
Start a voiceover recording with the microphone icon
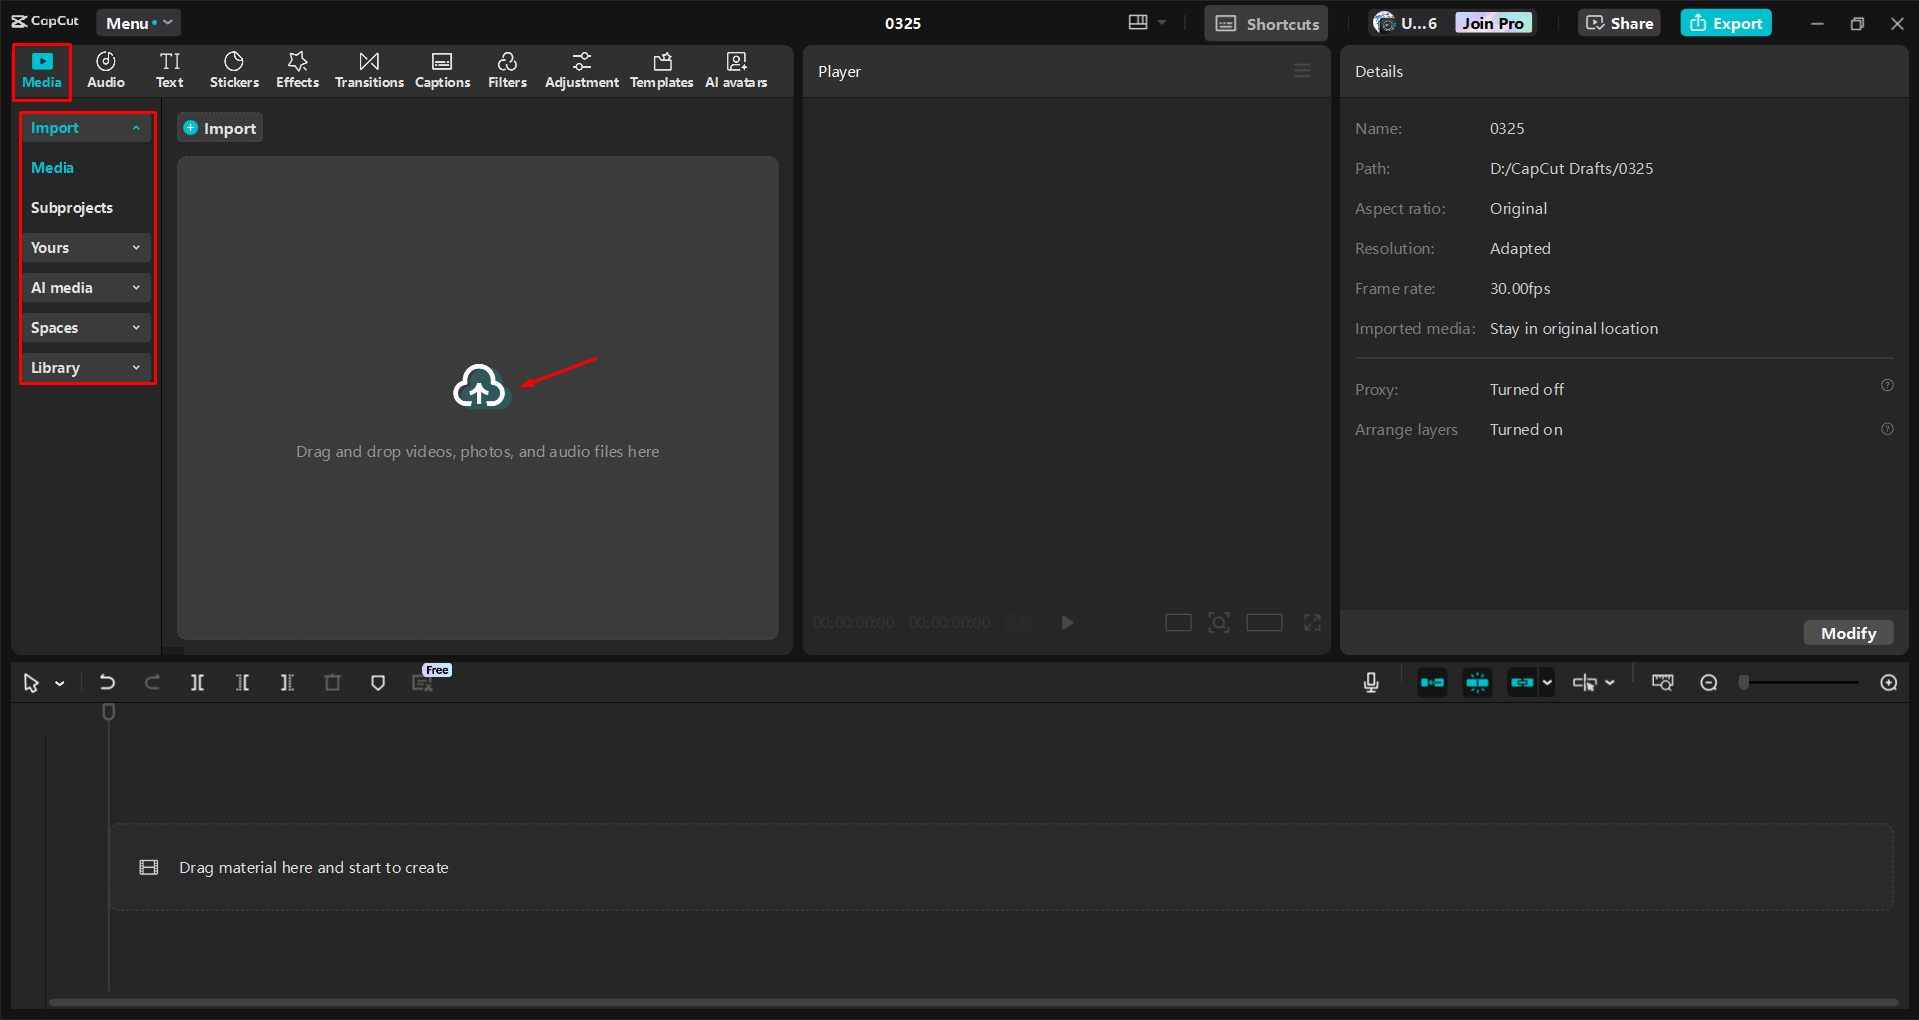(1370, 682)
